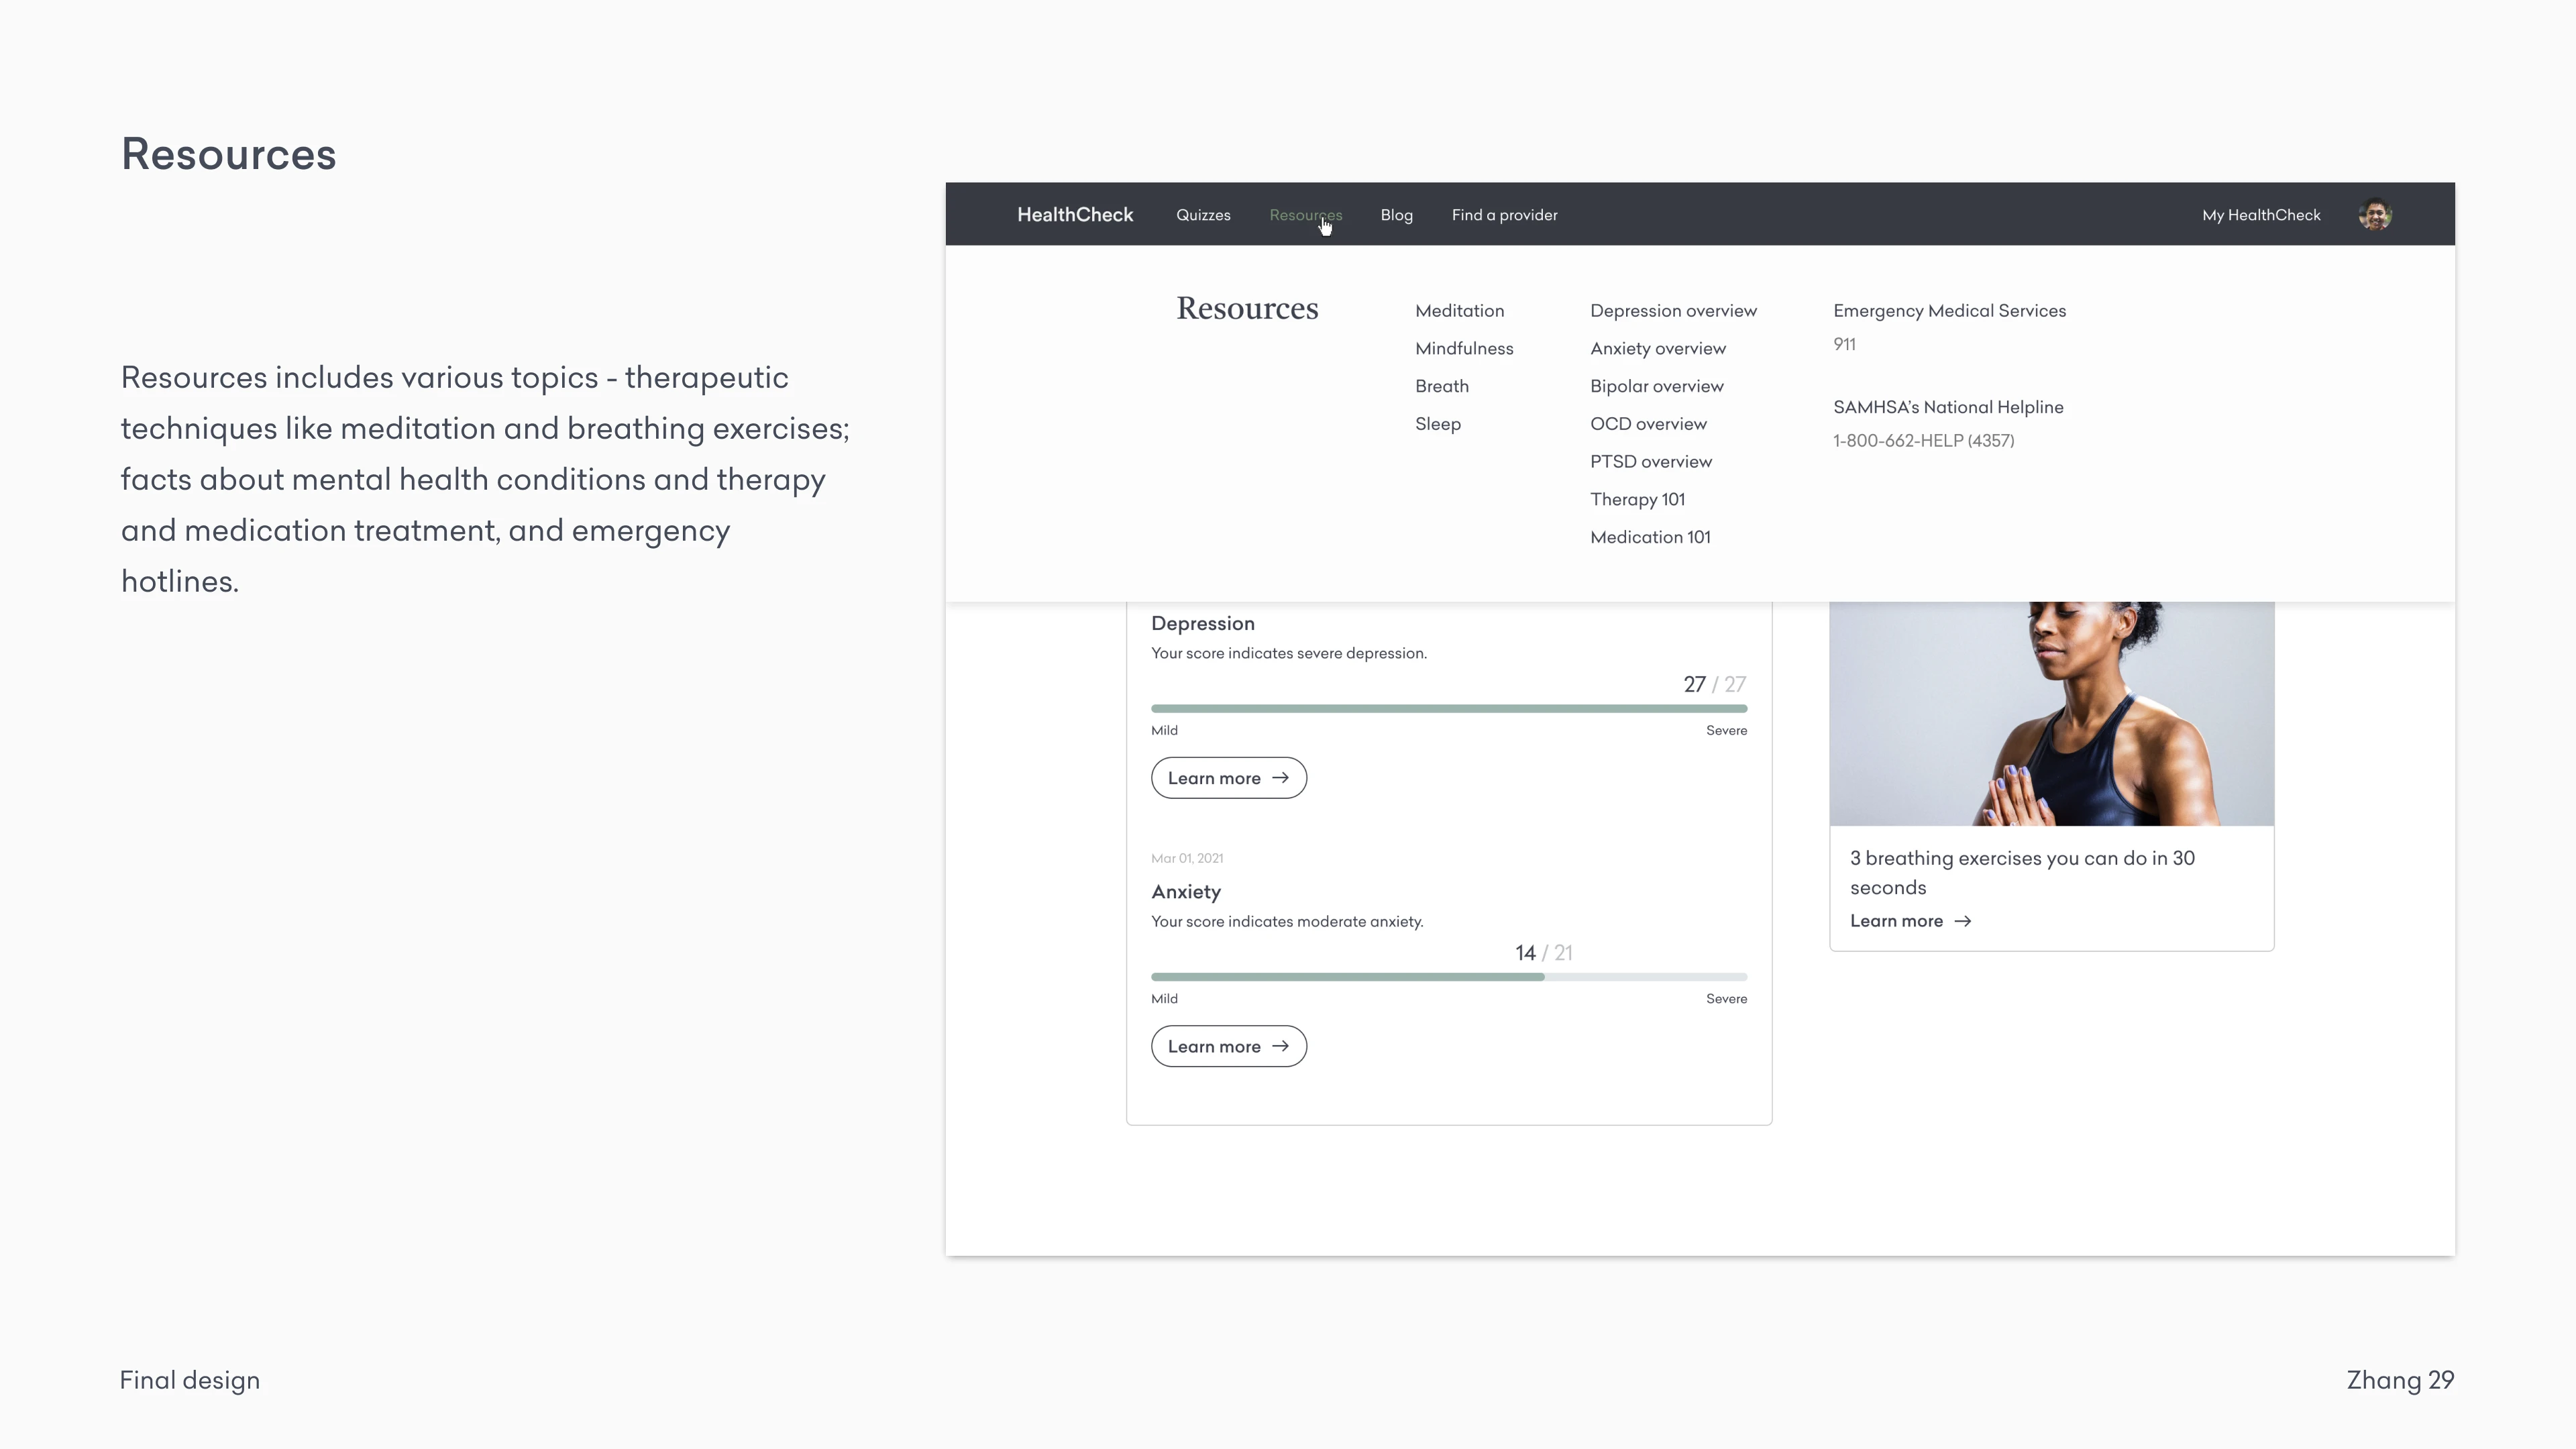Open PTSD overview link
This screenshot has width=2576, height=1449.
pos(1651,462)
